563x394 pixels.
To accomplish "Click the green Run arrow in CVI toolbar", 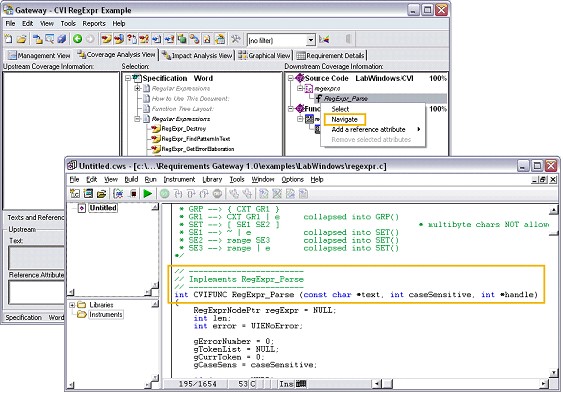I will point(148,194).
